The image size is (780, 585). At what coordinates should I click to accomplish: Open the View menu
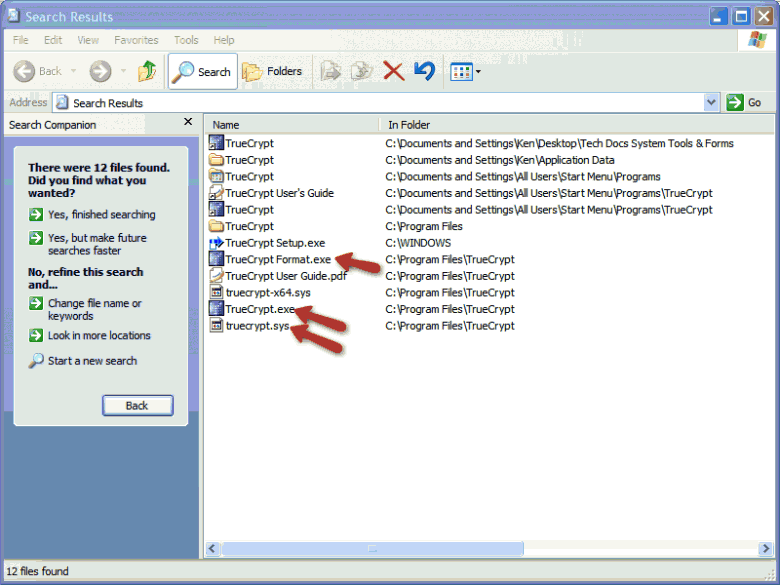[x=88, y=40]
